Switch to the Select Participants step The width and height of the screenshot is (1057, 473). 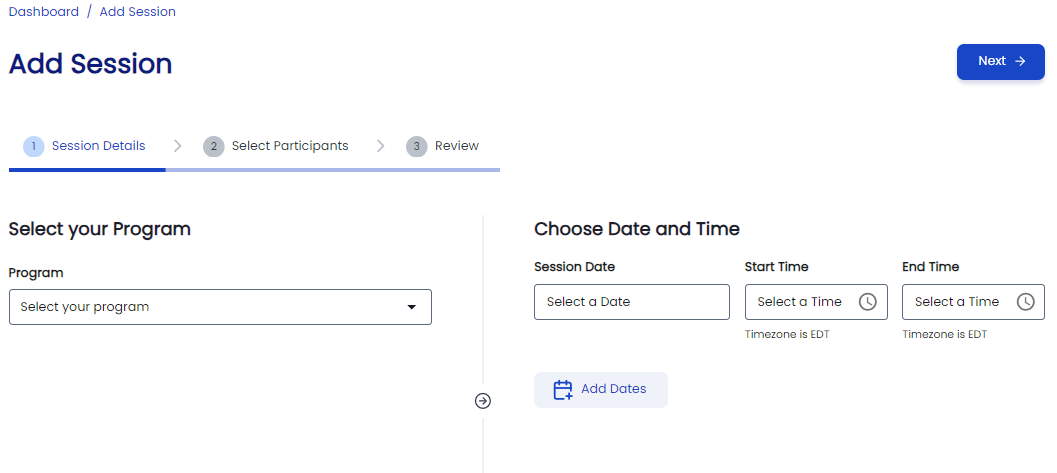pyautogui.click(x=290, y=146)
